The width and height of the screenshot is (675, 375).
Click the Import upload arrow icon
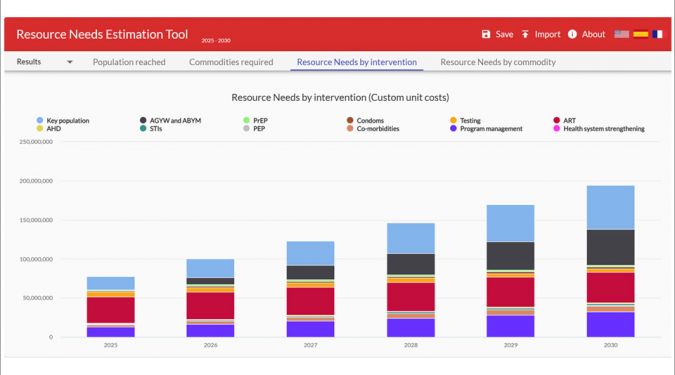click(x=525, y=34)
